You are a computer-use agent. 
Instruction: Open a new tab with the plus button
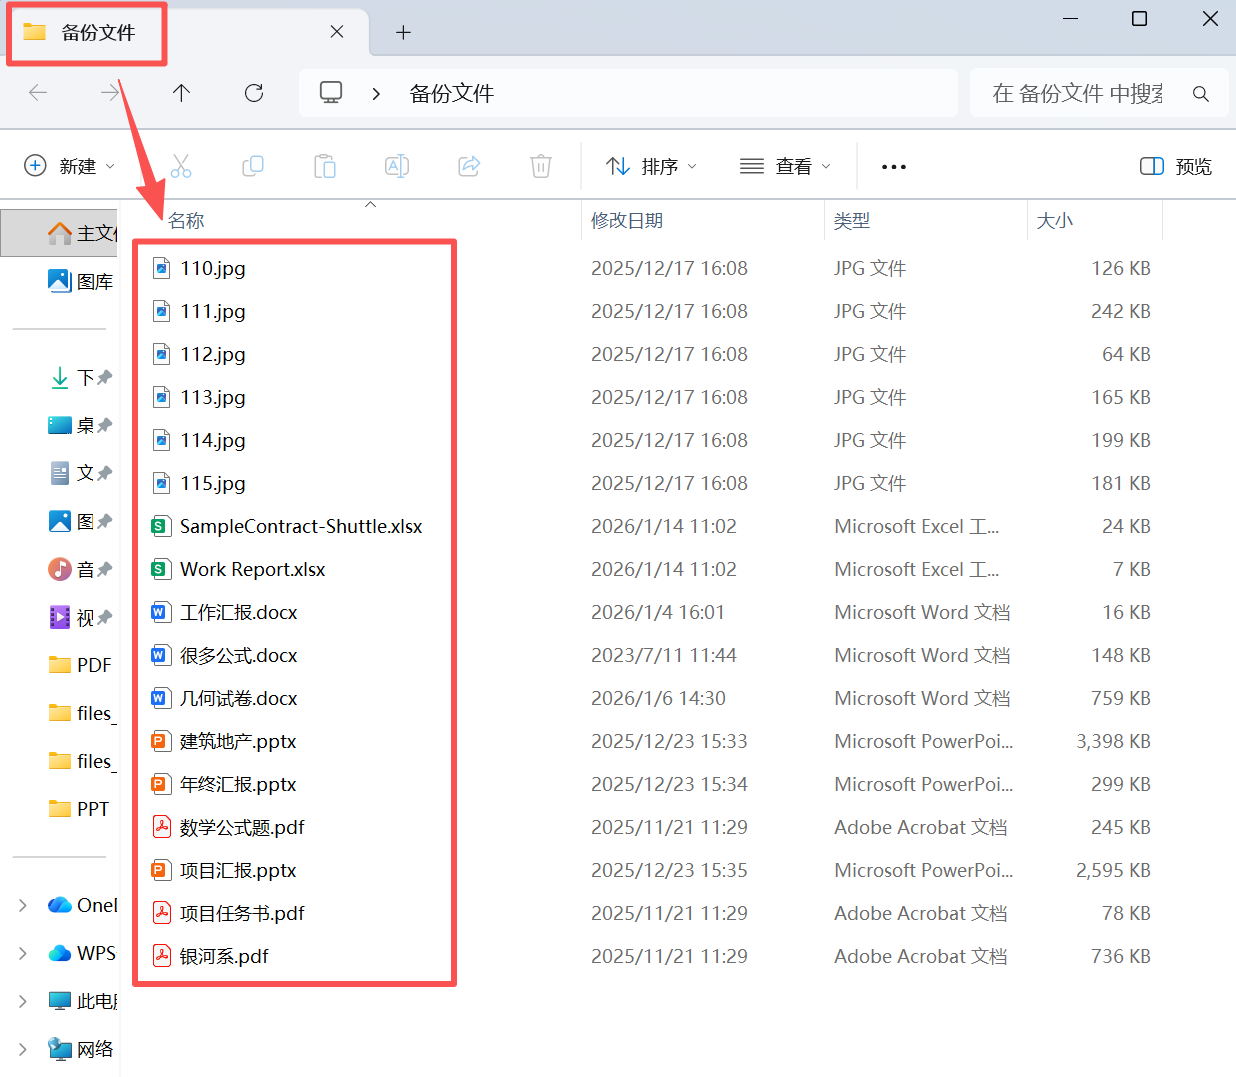[x=403, y=31]
